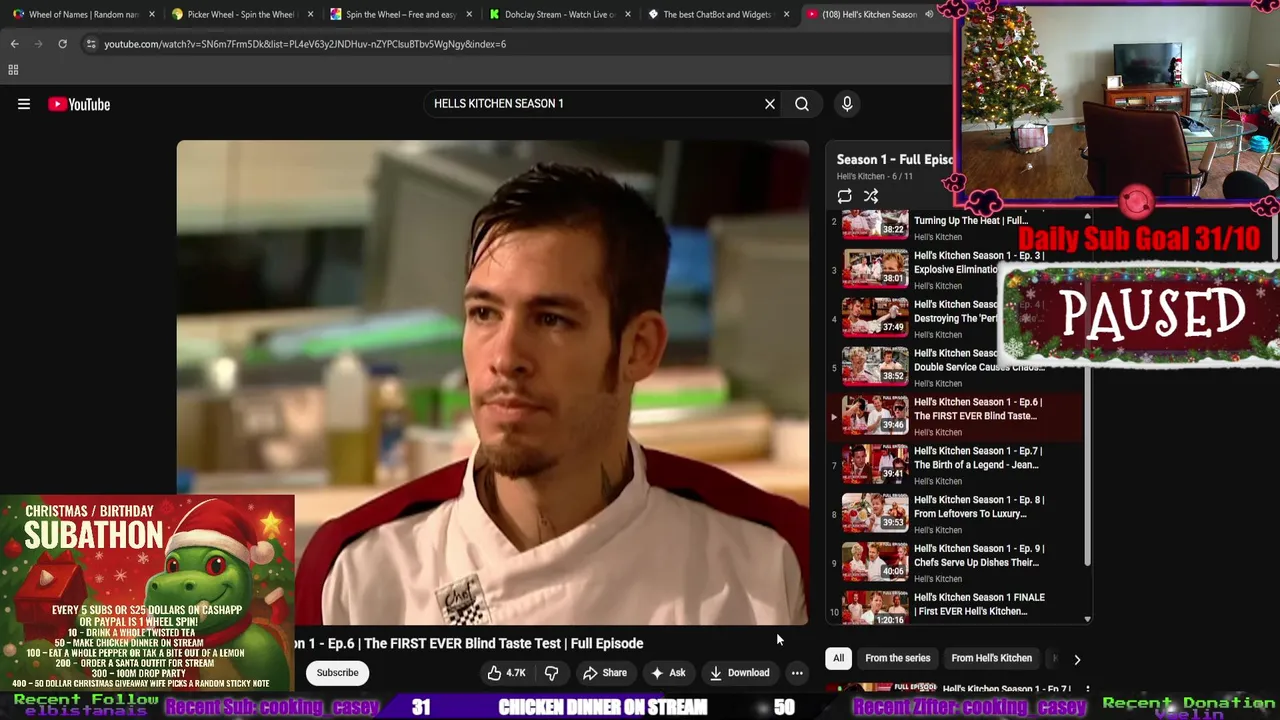Select currently playing Ep.6 Blind Taste Test

pos(955,416)
